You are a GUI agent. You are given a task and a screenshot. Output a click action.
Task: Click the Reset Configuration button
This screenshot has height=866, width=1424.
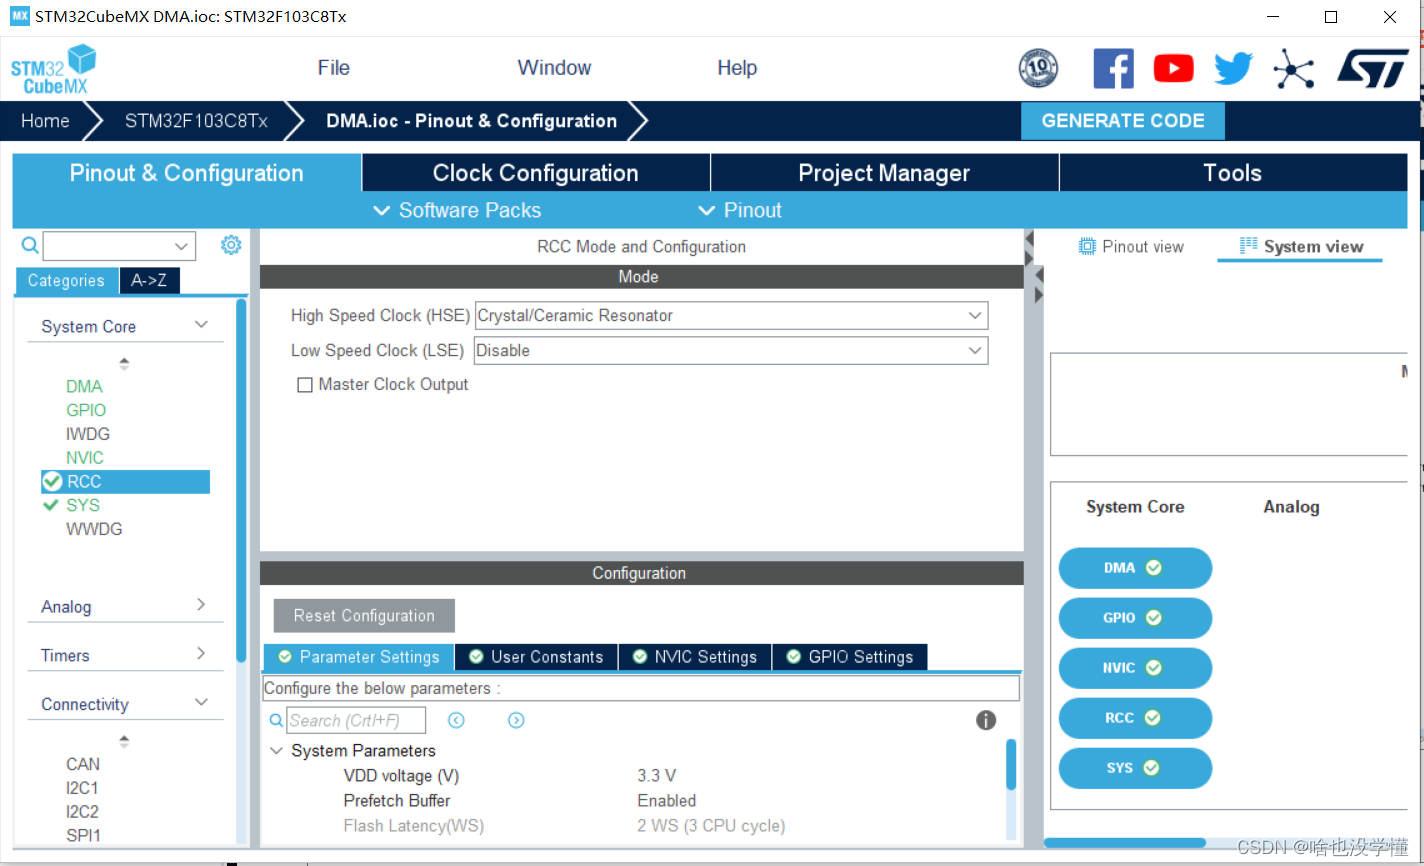[x=364, y=616]
